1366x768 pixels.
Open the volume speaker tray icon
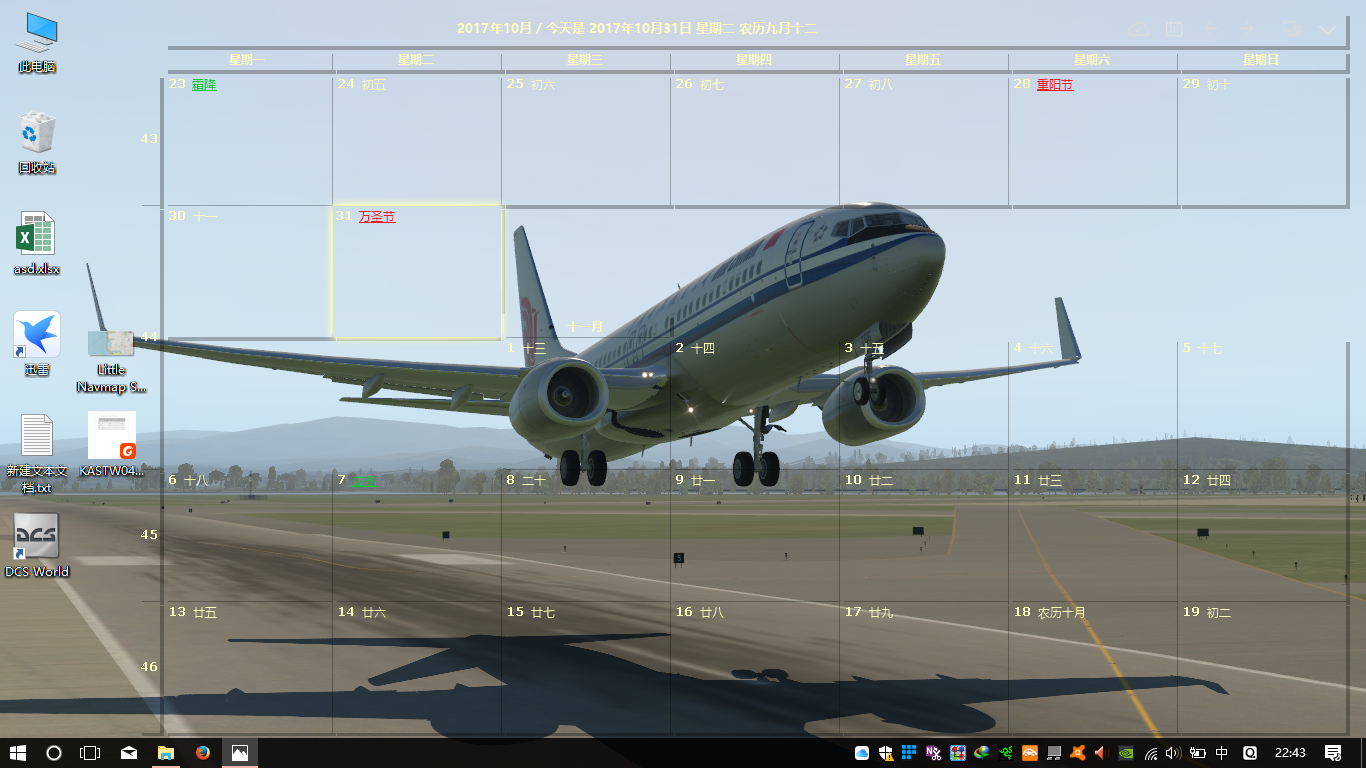[x=1173, y=753]
